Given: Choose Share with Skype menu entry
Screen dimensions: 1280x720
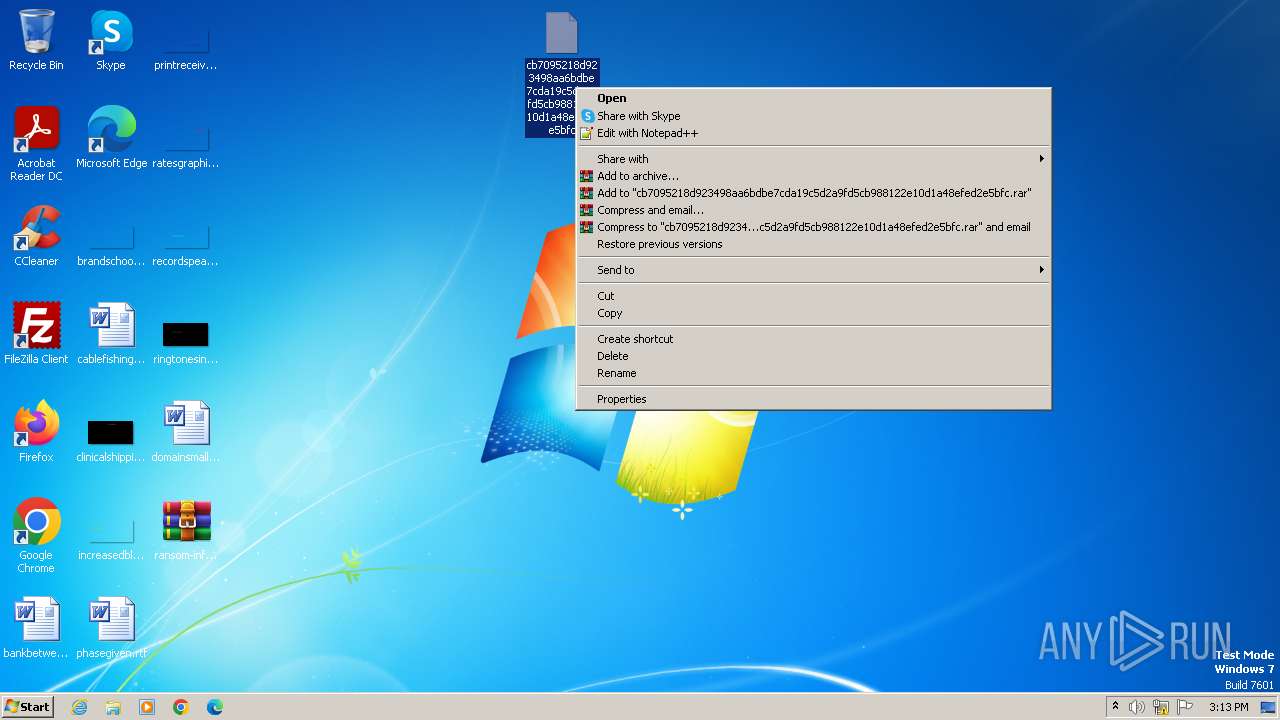Looking at the screenshot, I should click(814, 116).
